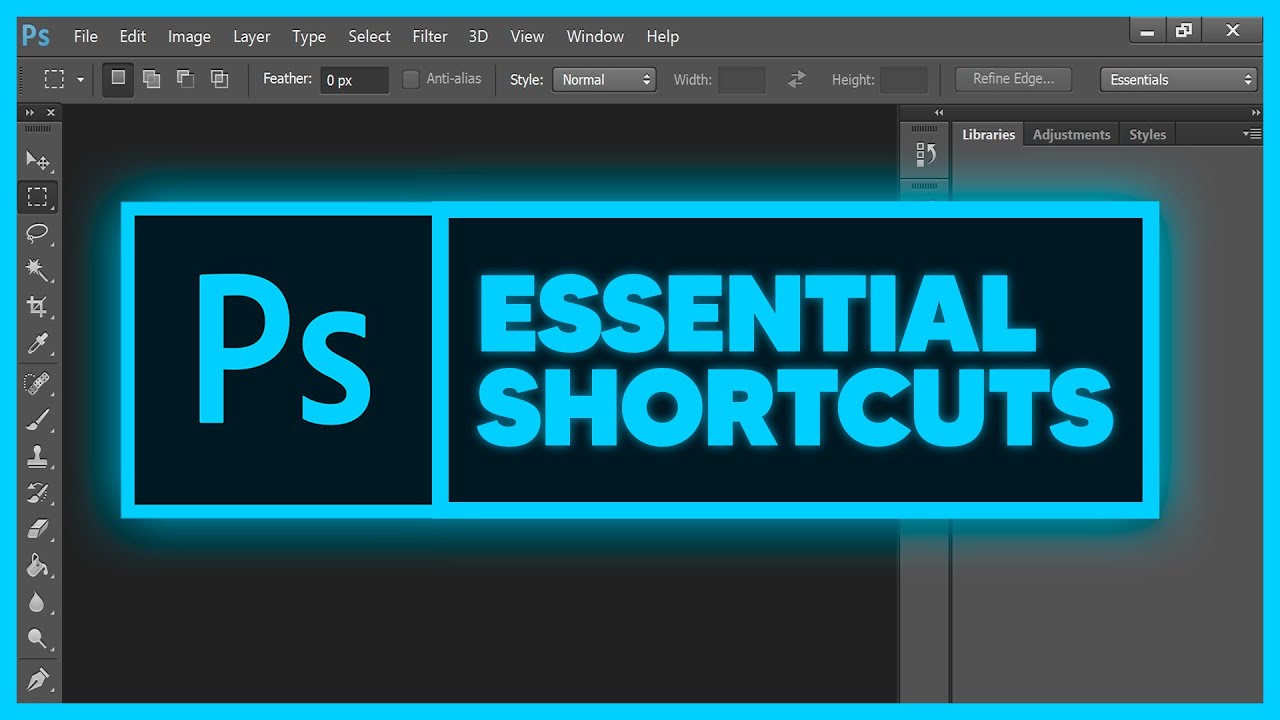Select the Eraser tool
1280x720 pixels.
coord(37,530)
